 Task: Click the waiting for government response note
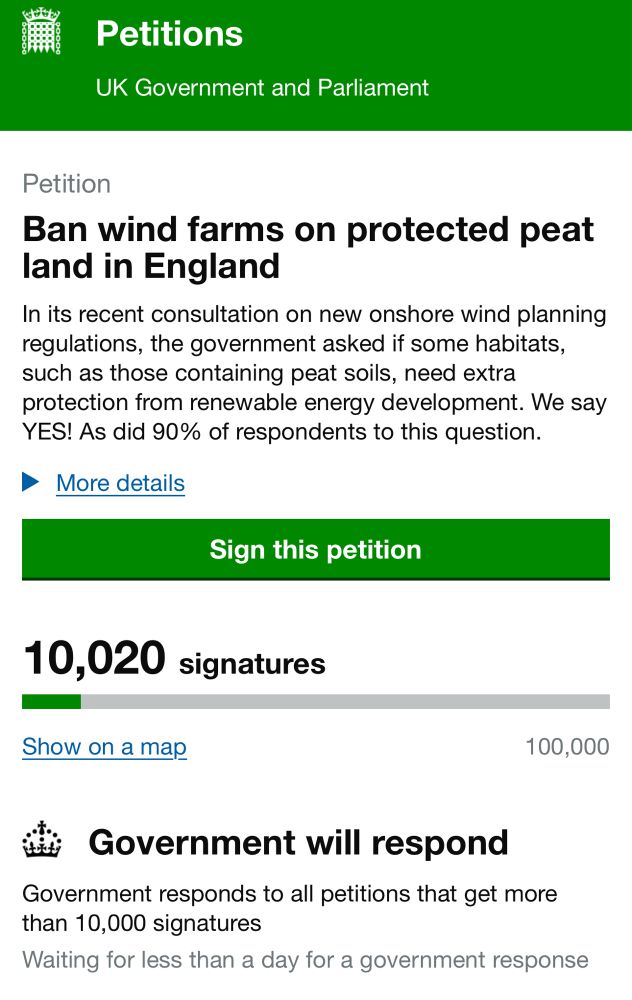305,960
